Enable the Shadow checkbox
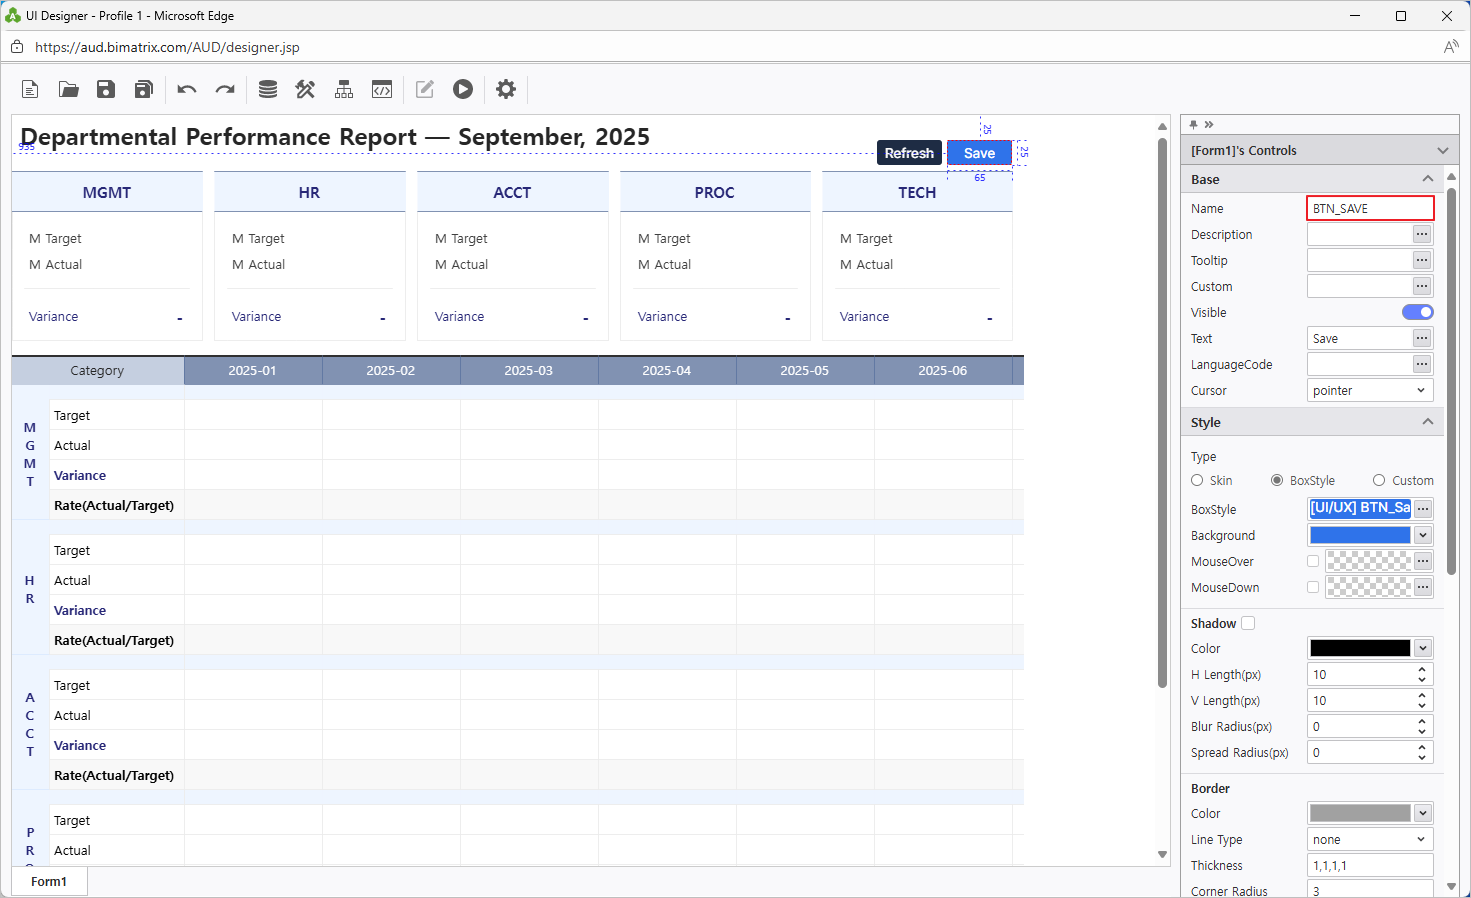 [1248, 623]
